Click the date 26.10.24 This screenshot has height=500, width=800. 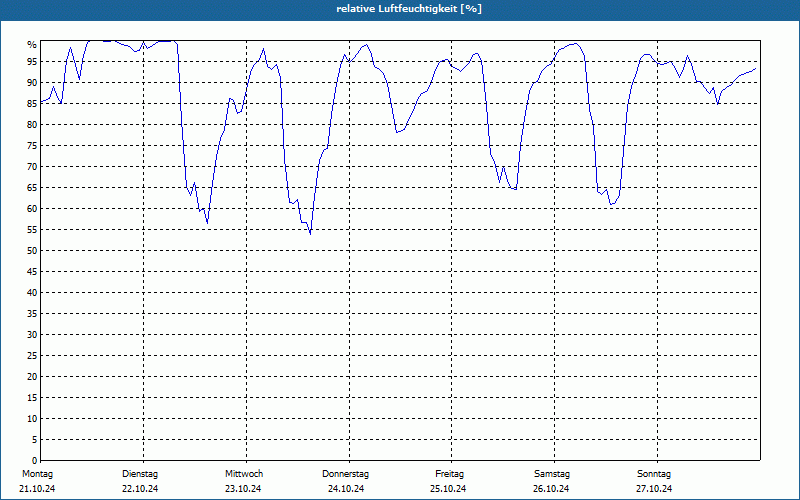coord(551,489)
